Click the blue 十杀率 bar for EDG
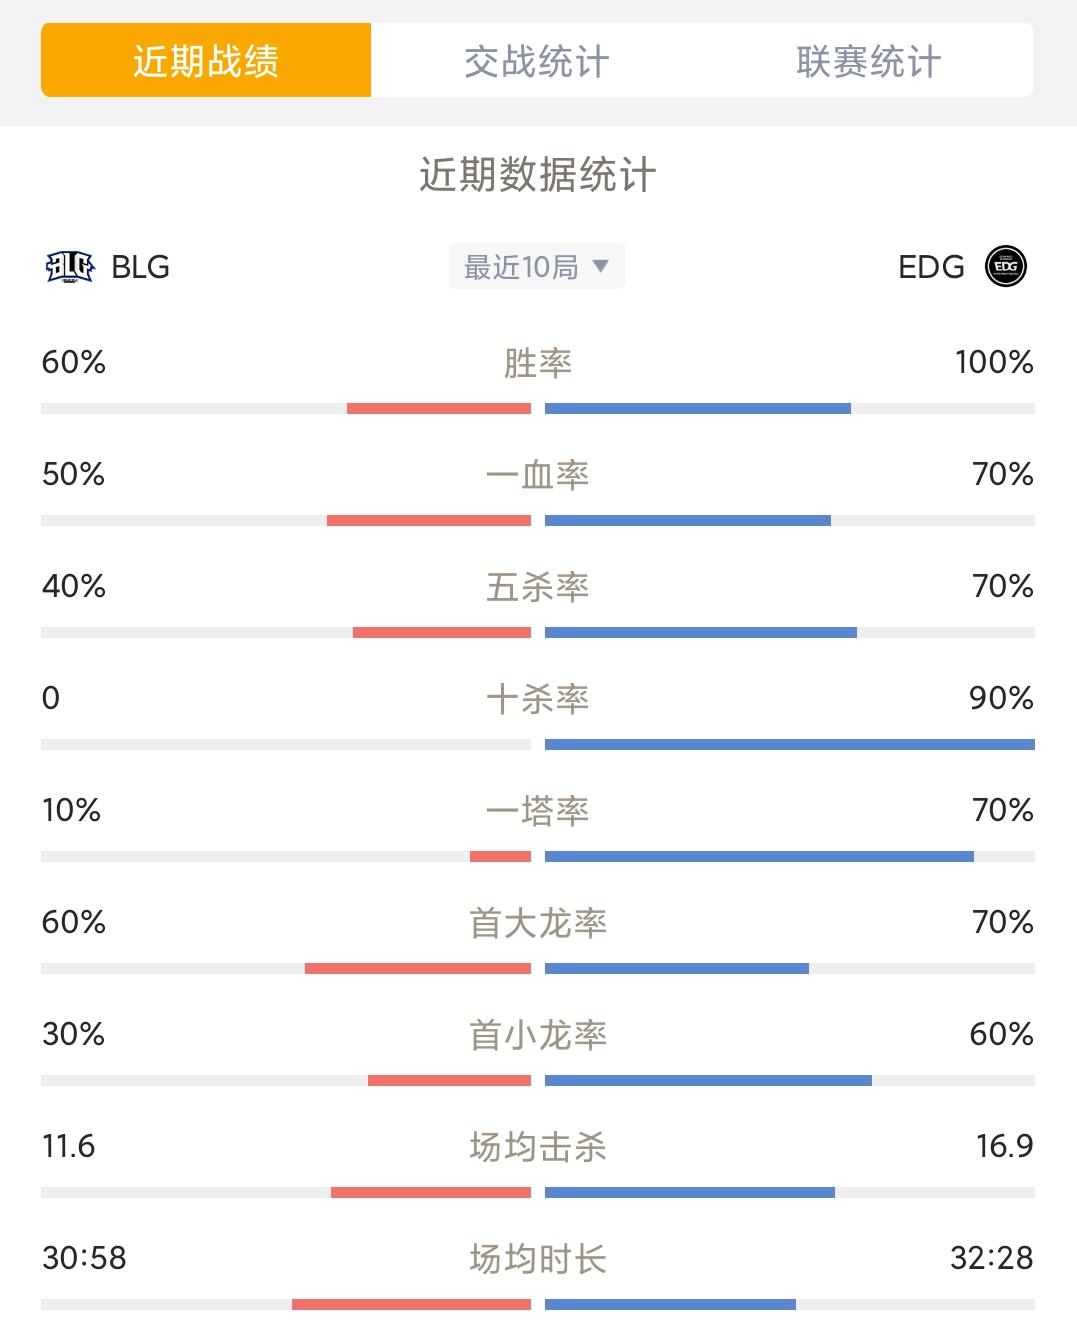Viewport: 1077px width, 1338px height. click(790, 744)
